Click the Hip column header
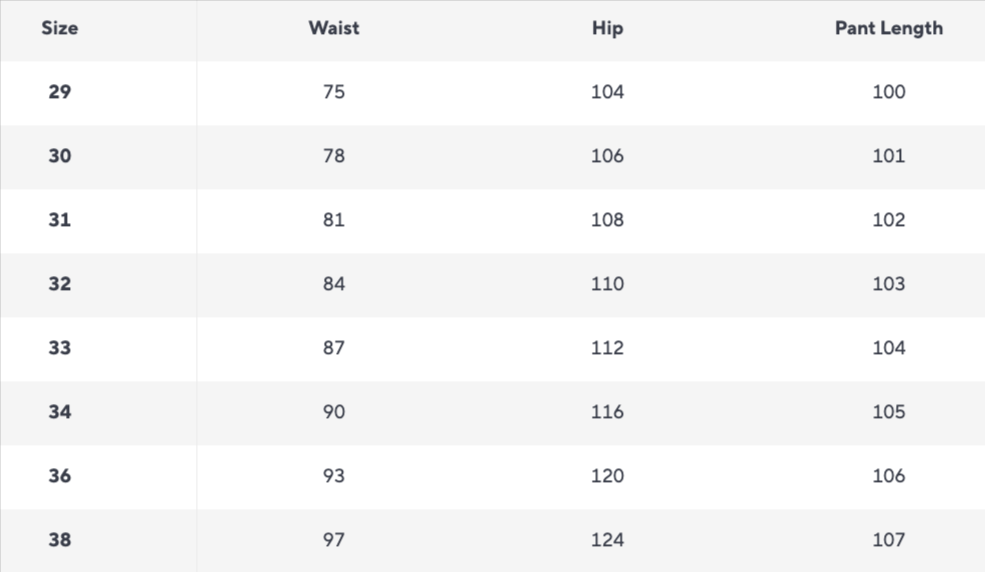This screenshot has height=572, width=985. [x=607, y=28]
